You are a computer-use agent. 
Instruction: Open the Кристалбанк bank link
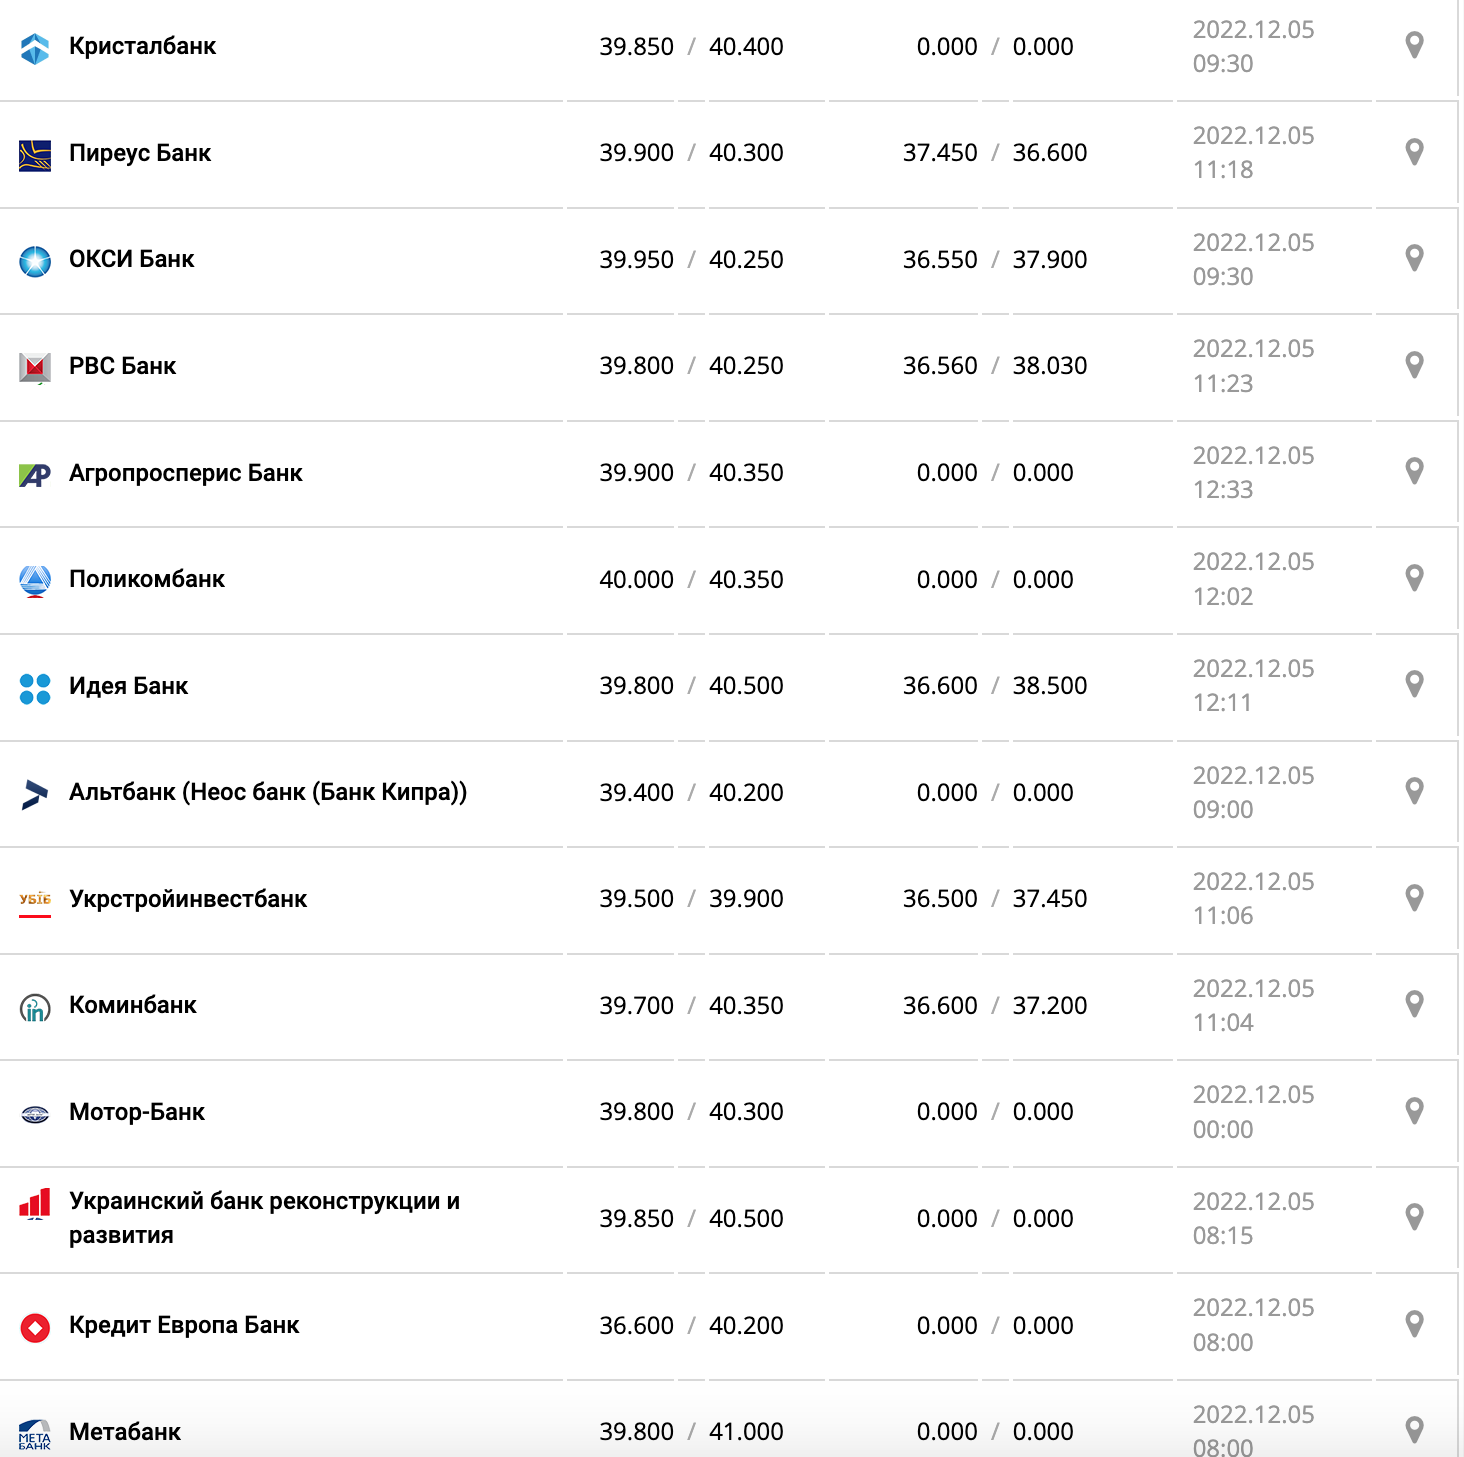(x=142, y=46)
